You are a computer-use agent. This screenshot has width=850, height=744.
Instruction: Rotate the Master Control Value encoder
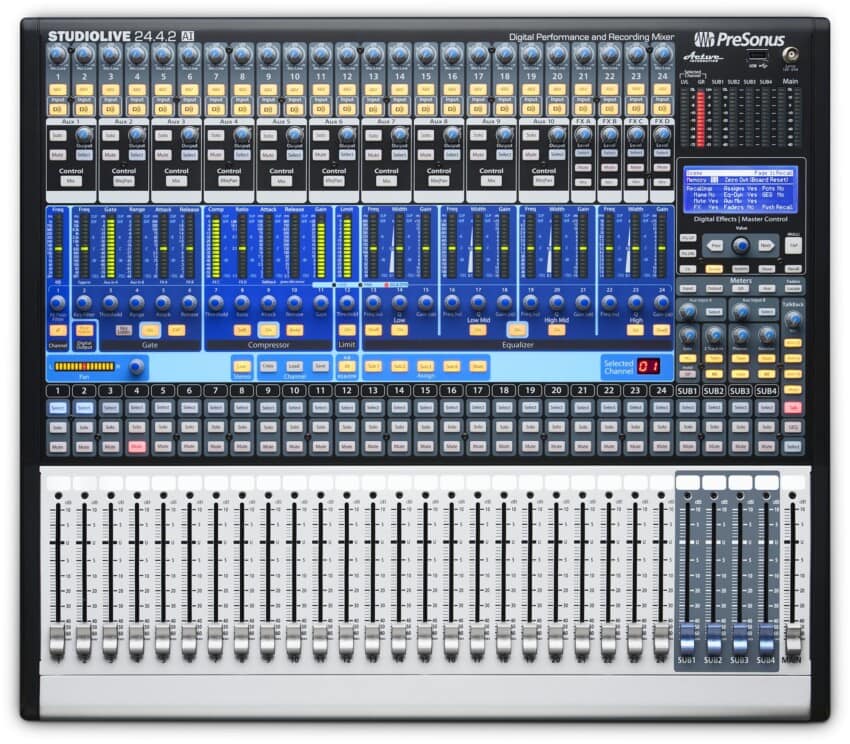tap(741, 245)
